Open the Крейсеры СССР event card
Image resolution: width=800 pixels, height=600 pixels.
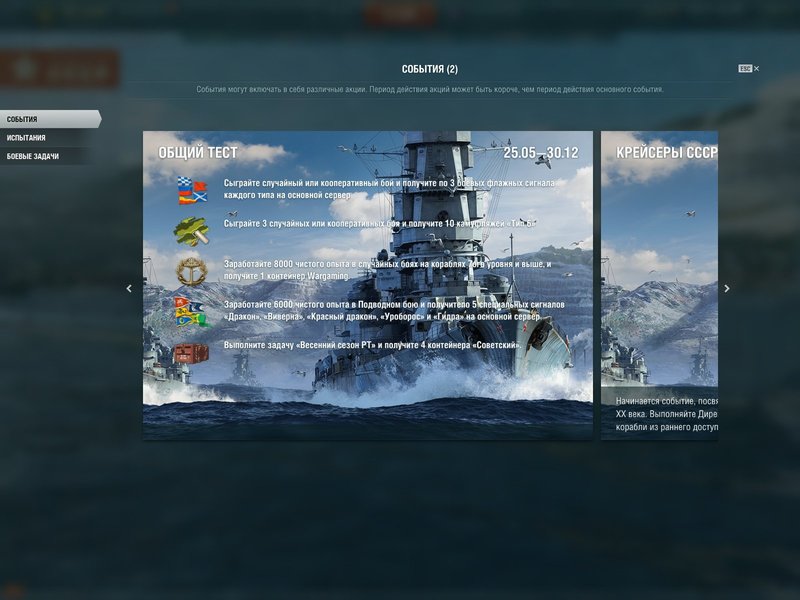point(659,285)
